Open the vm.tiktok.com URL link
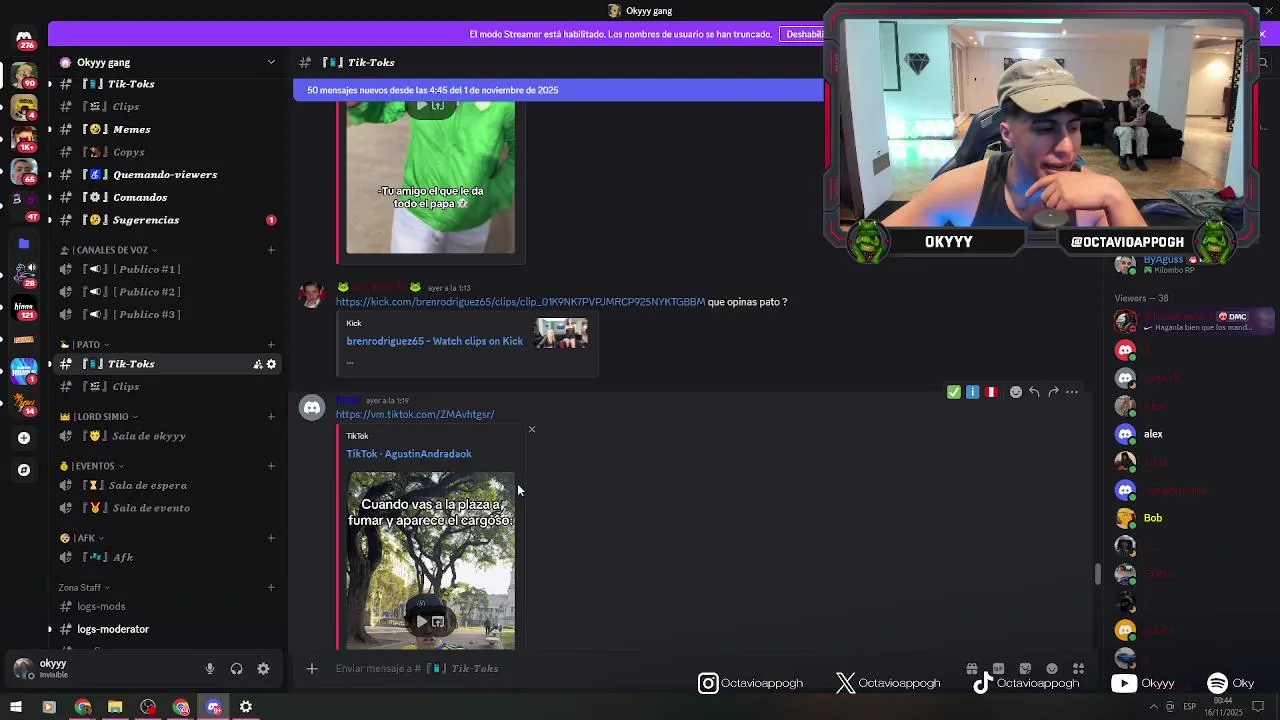Screen dimensions: 1280x720 [x=415, y=414]
